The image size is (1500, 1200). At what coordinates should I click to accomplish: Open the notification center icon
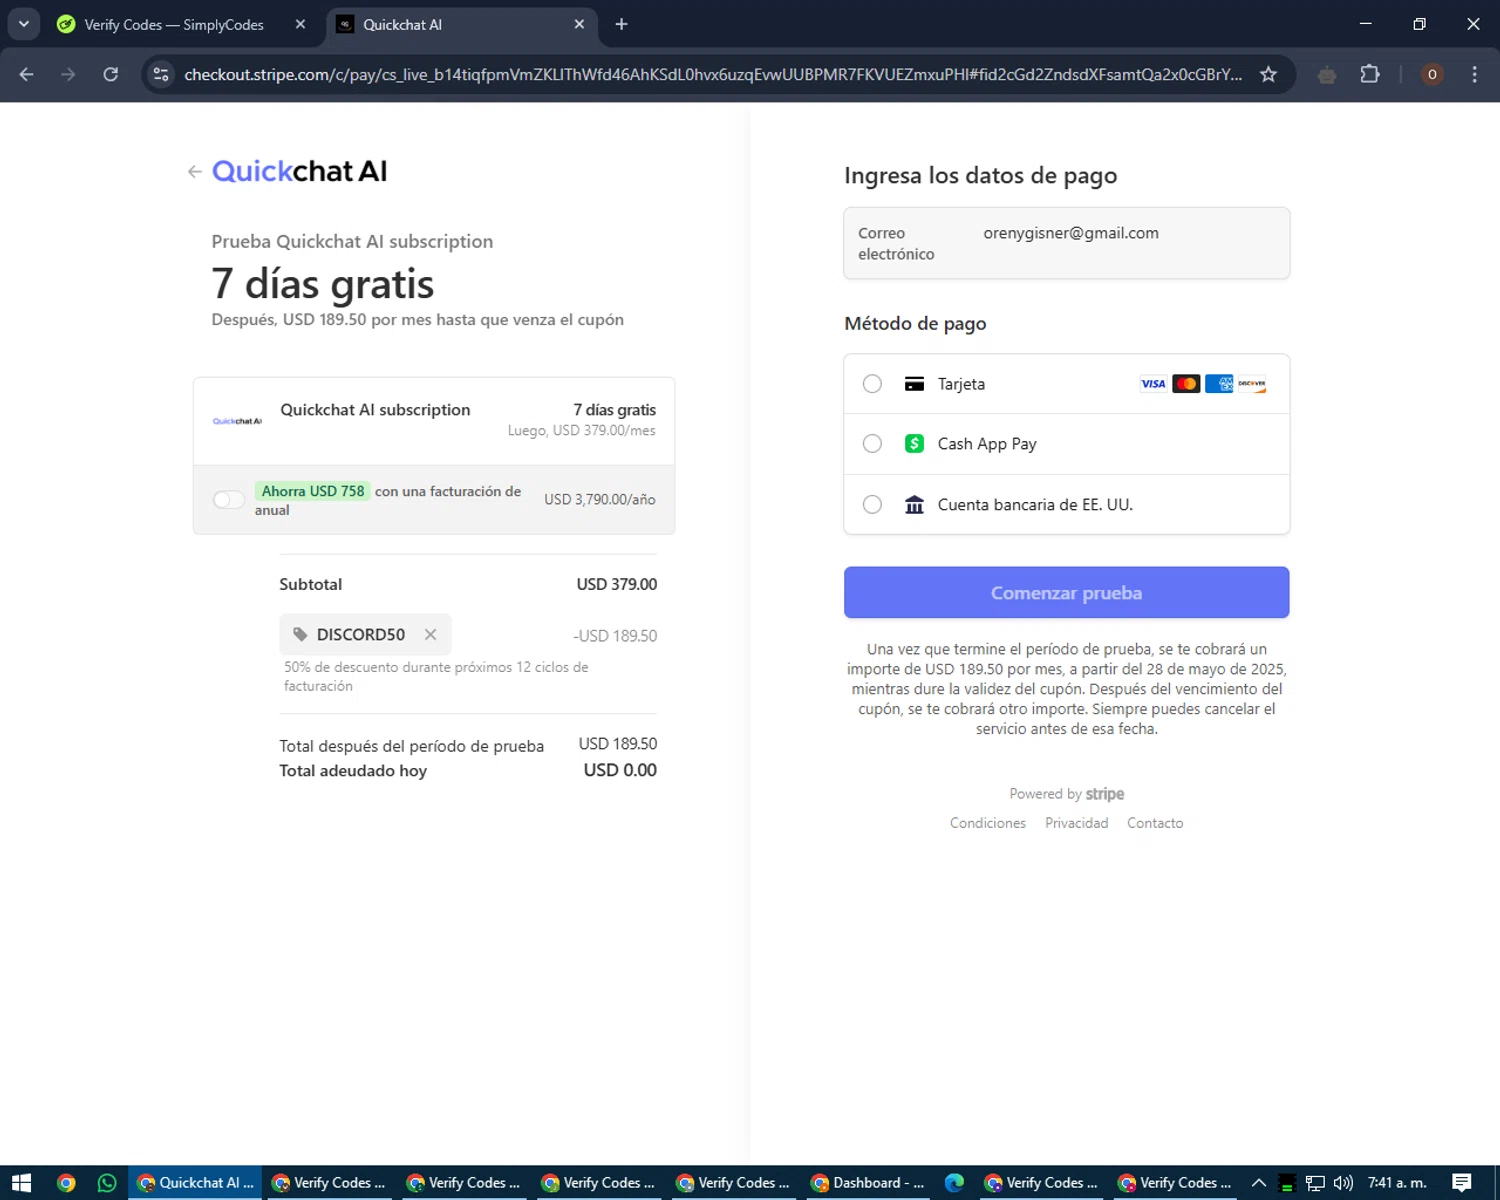pyautogui.click(x=1462, y=1183)
